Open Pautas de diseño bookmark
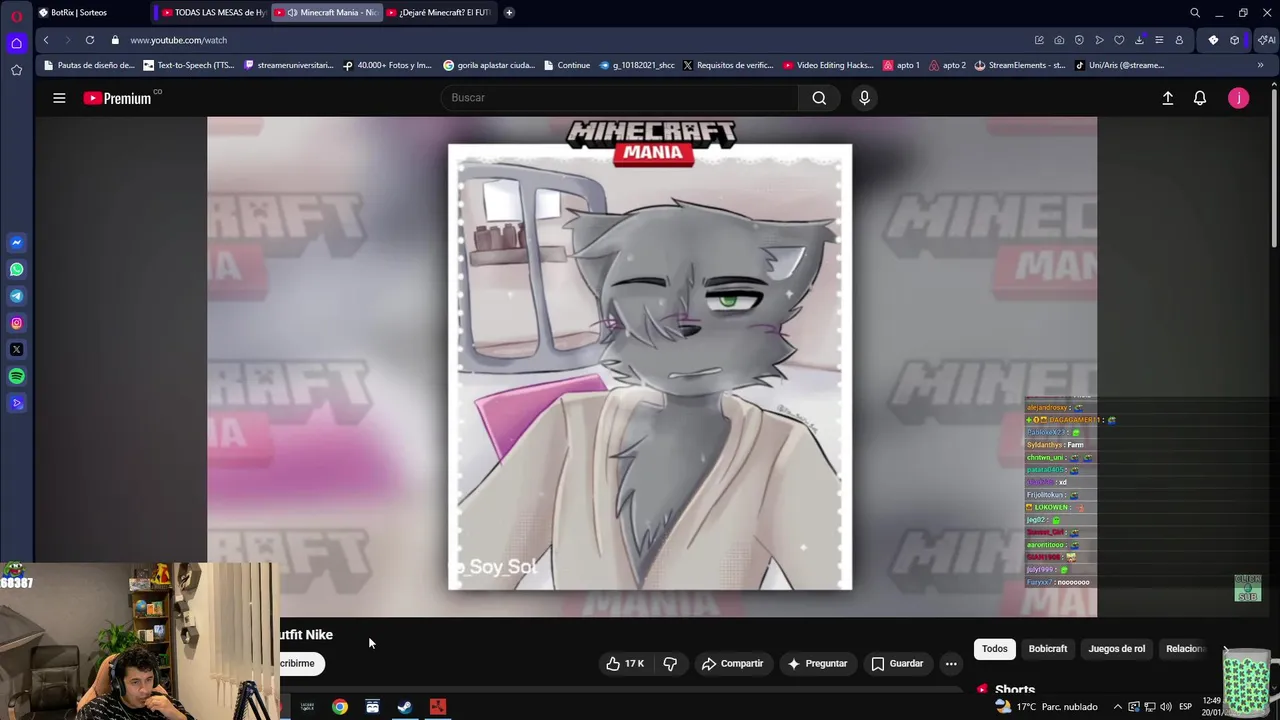The height and width of the screenshot is (720, 1280). (x=89, y=65)
